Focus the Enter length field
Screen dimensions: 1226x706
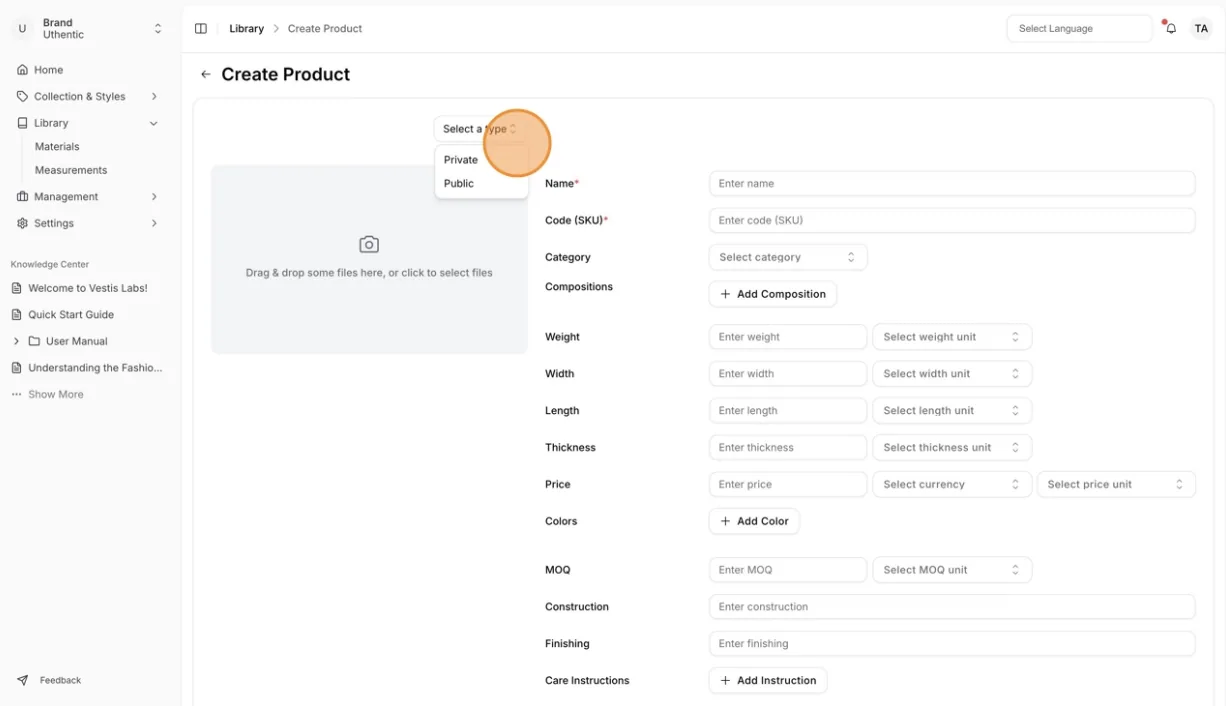pos(788,411)
